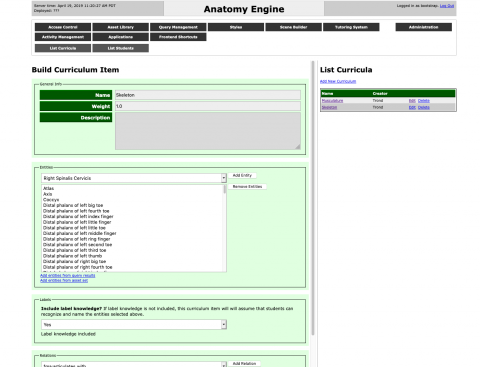Select Distal phalanx of left thumb
This screenshot has height=367, width=480.
pos(72,256)
